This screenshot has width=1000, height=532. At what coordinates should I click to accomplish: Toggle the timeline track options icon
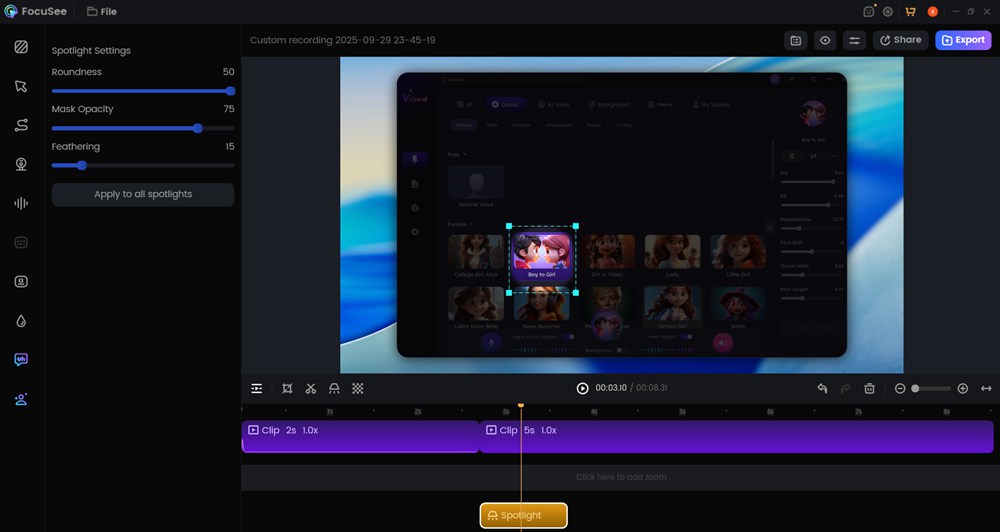pyautogui.click(x=257, y=388)
